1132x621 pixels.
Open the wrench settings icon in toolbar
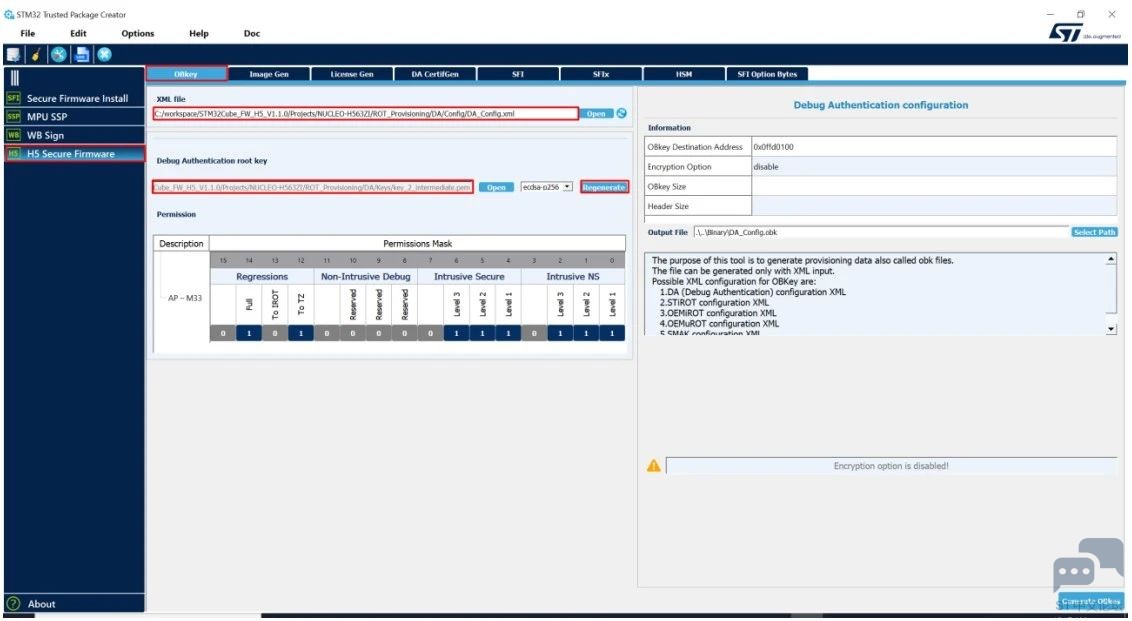pyautogui.click(x=58, y=54)
